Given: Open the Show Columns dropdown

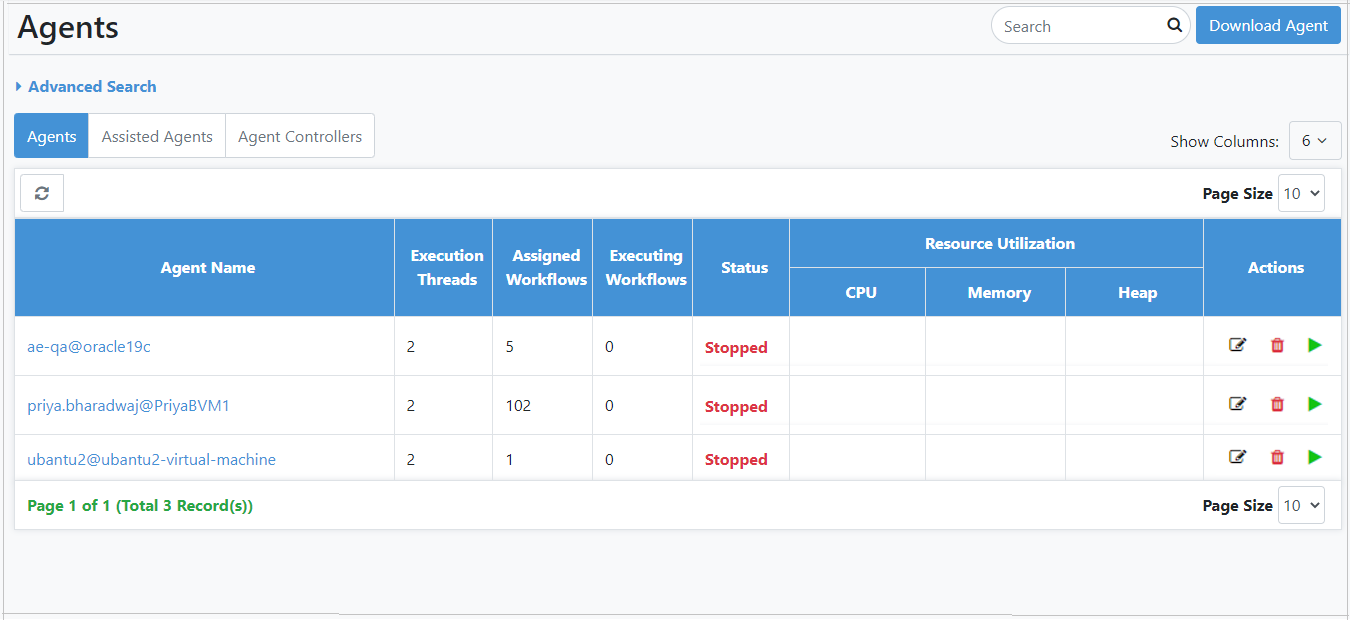Looking at the screenshot, I should click(1314, 141).
